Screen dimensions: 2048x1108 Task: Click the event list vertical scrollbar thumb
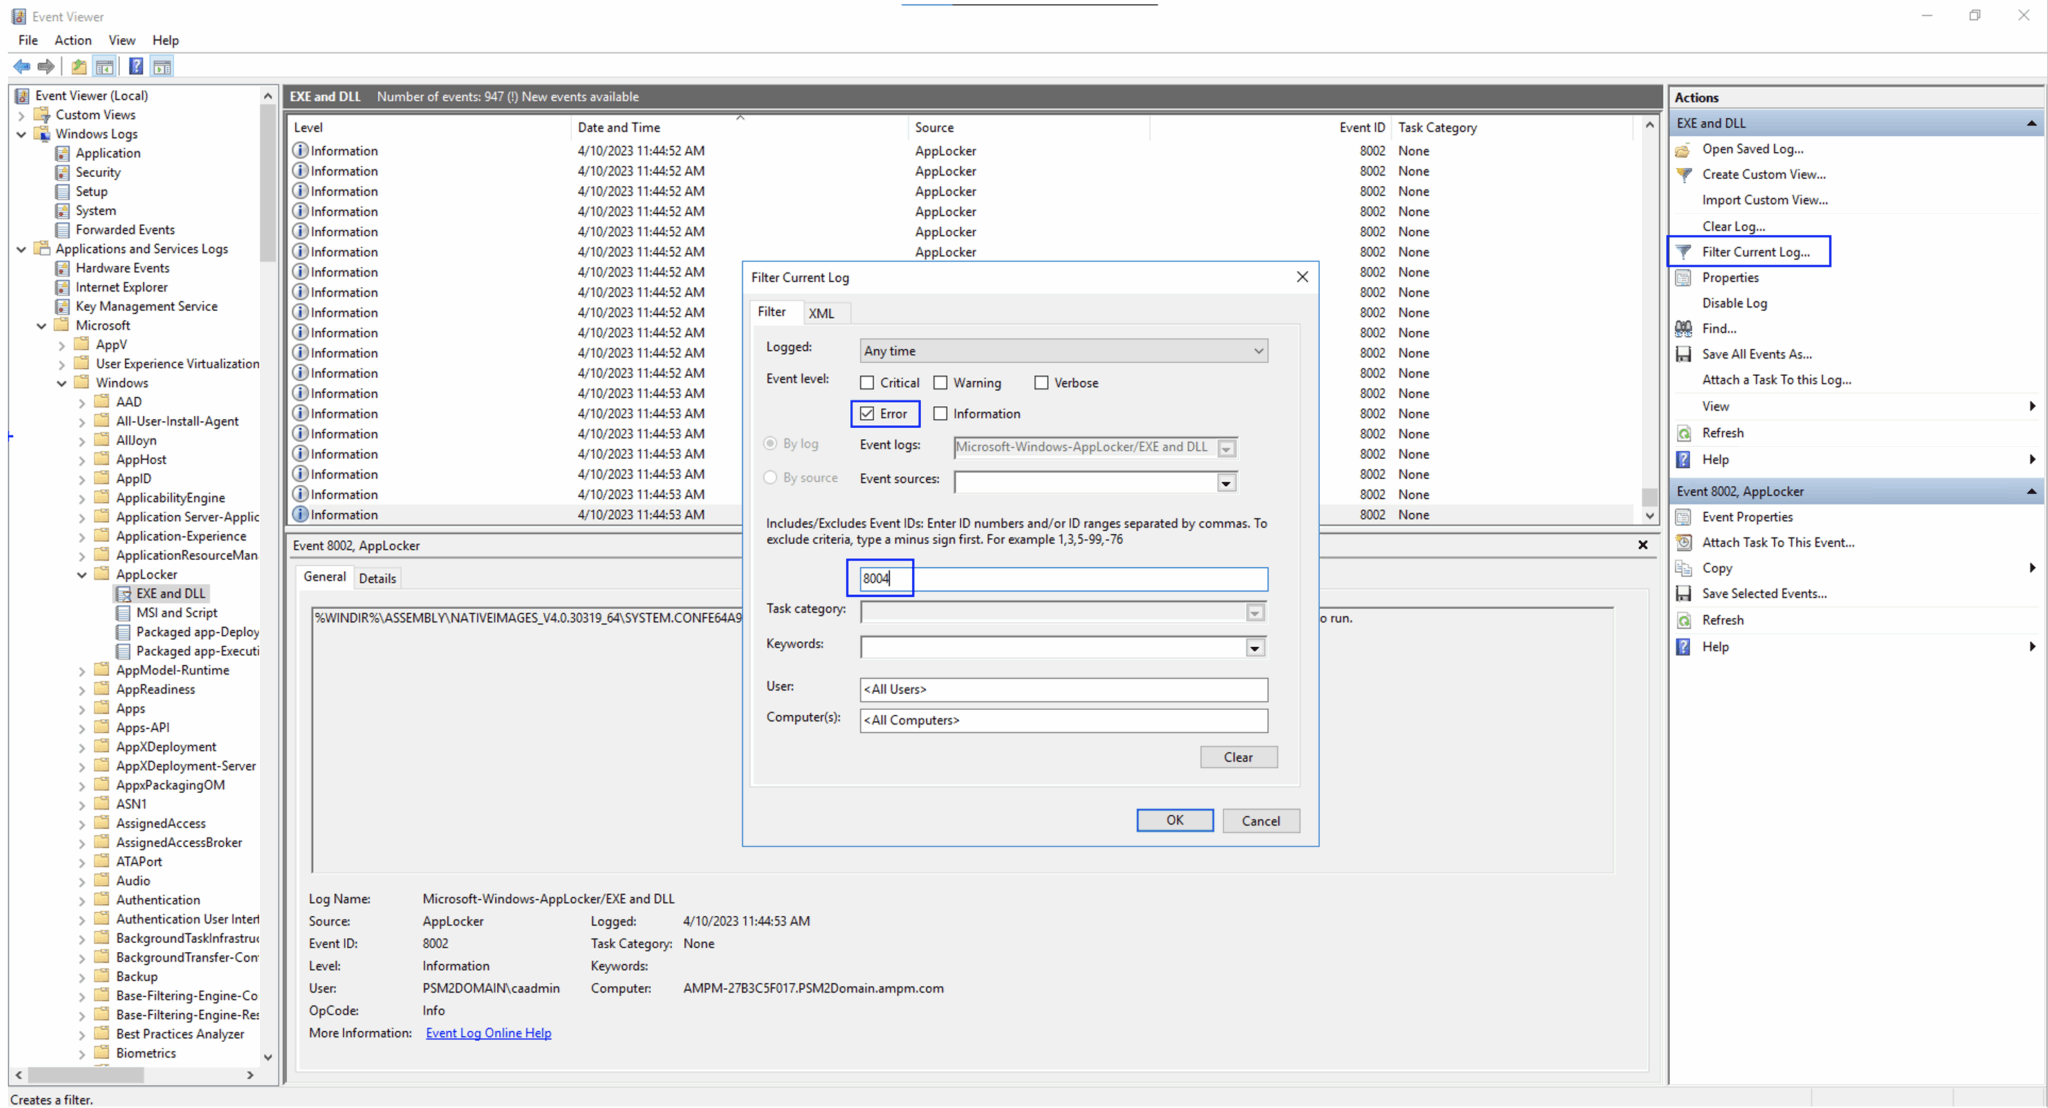(x=1649, y=497)
